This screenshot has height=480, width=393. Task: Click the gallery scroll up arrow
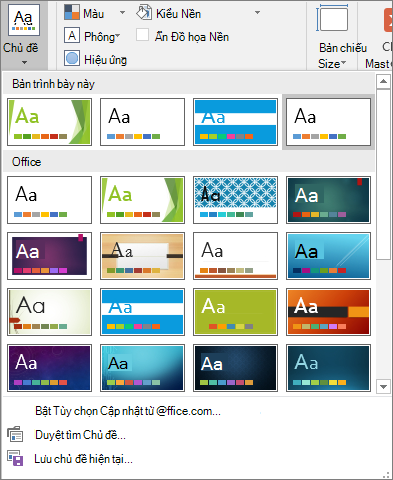[x=383, y=81]
